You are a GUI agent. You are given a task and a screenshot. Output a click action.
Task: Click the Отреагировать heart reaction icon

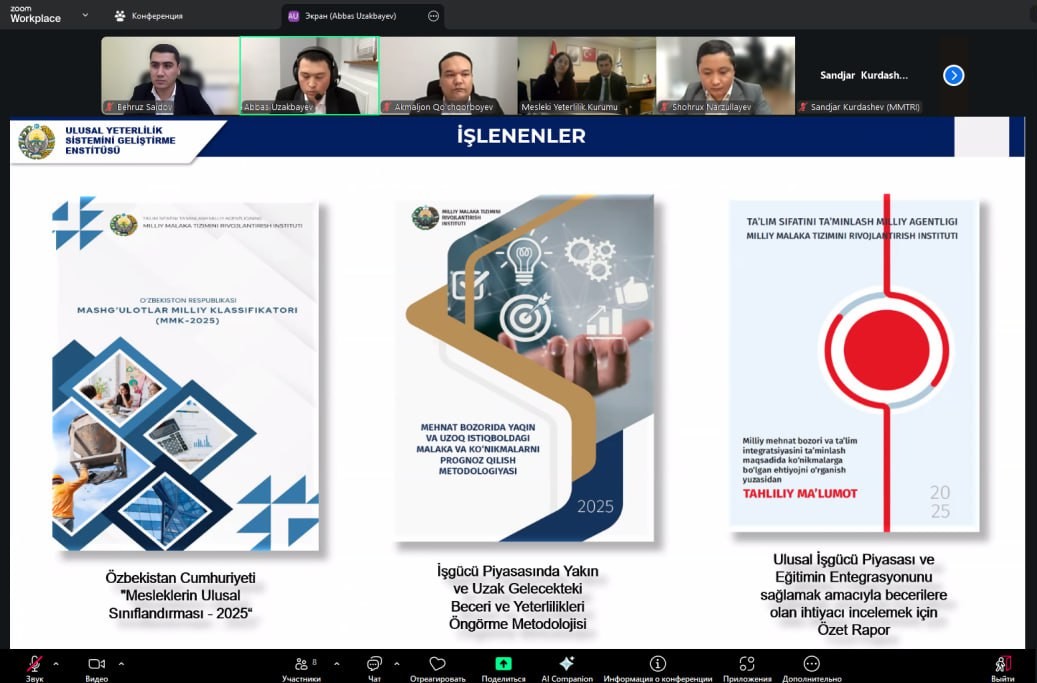(x=437, y=665)
